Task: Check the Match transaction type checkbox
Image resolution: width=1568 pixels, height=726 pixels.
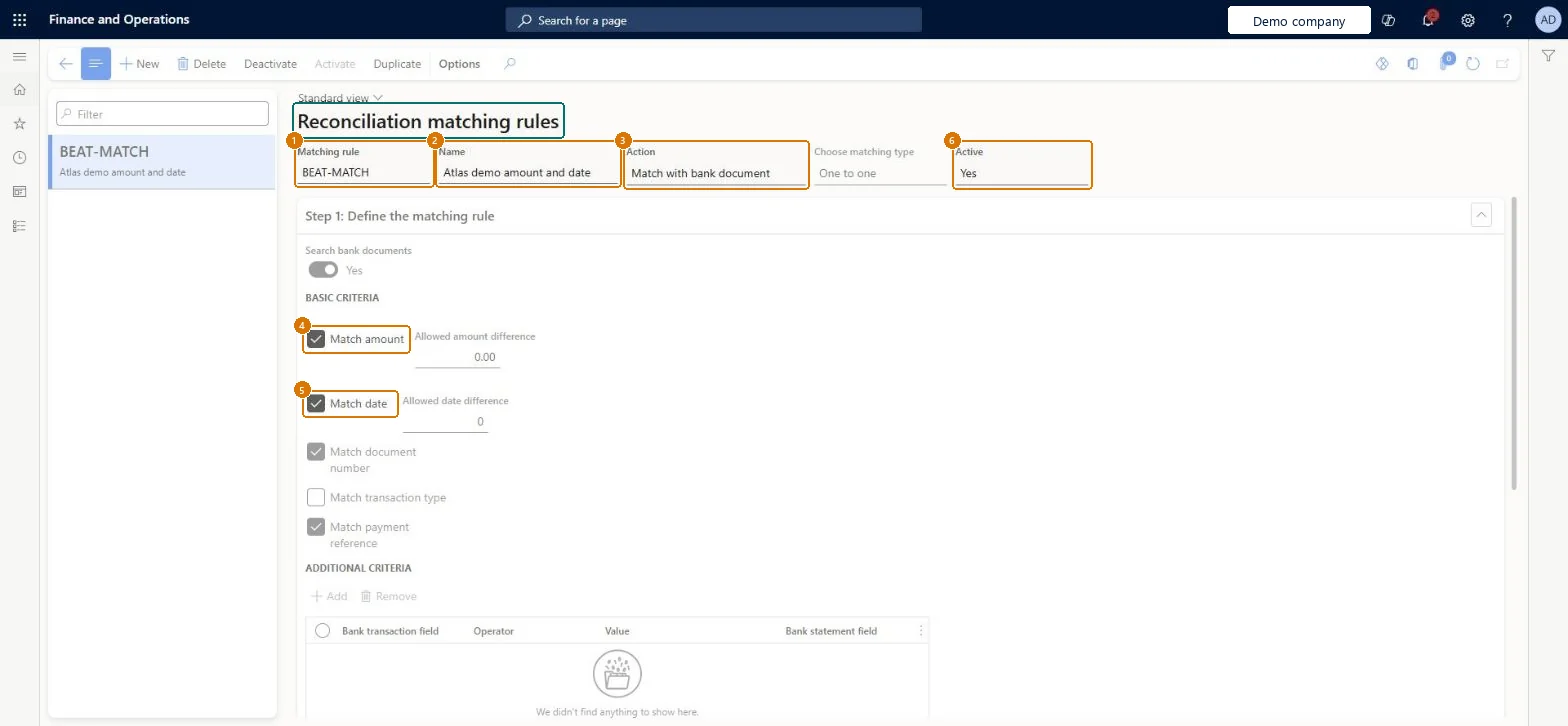Action: [316, 497]
